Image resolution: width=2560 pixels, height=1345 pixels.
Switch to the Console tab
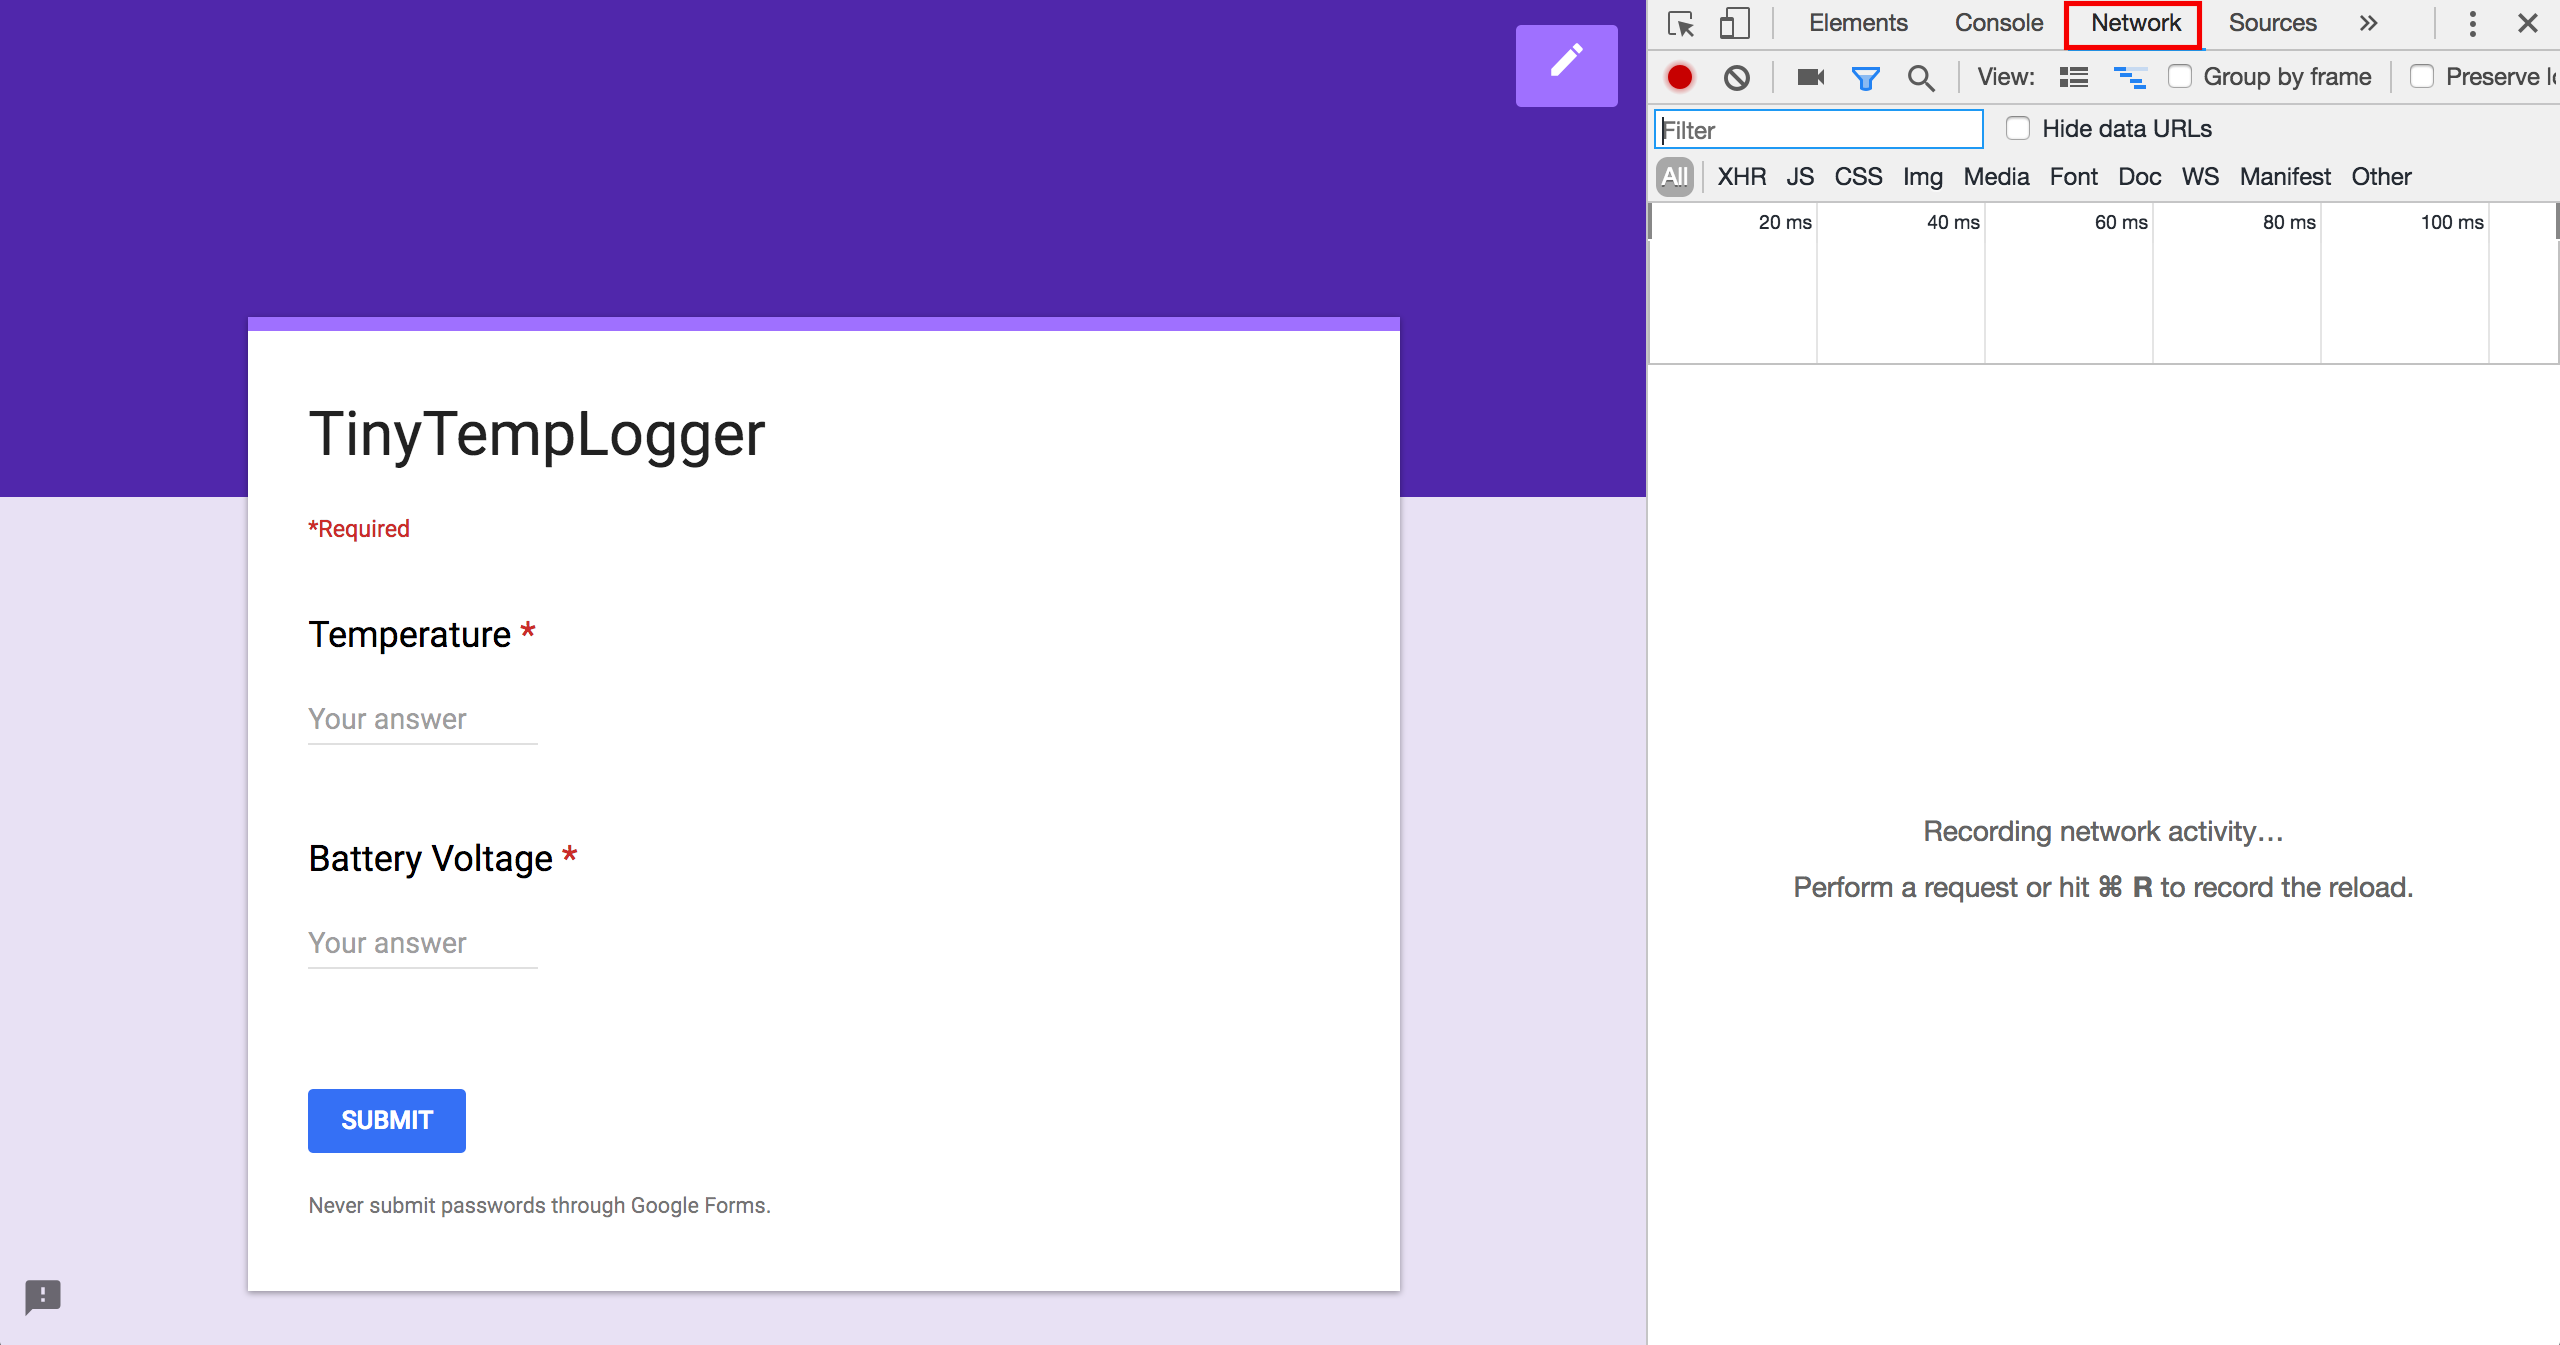[1997, 23]
